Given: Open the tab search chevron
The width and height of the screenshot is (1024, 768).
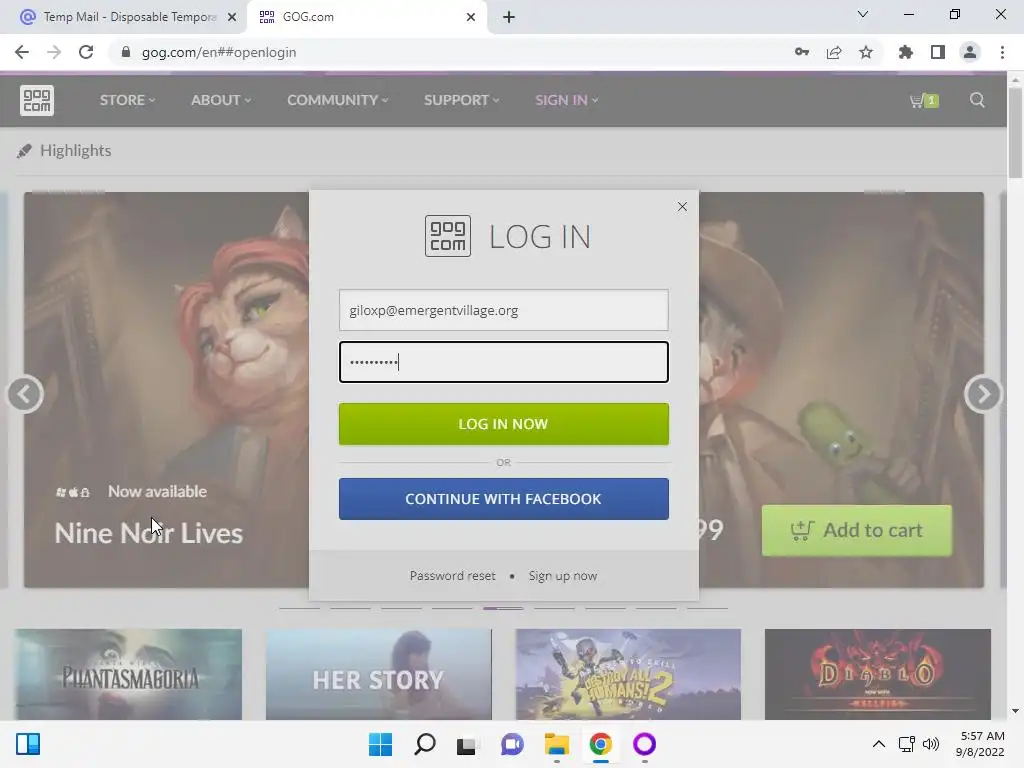Looking at the screenshot, I should (x=863, y=14).
